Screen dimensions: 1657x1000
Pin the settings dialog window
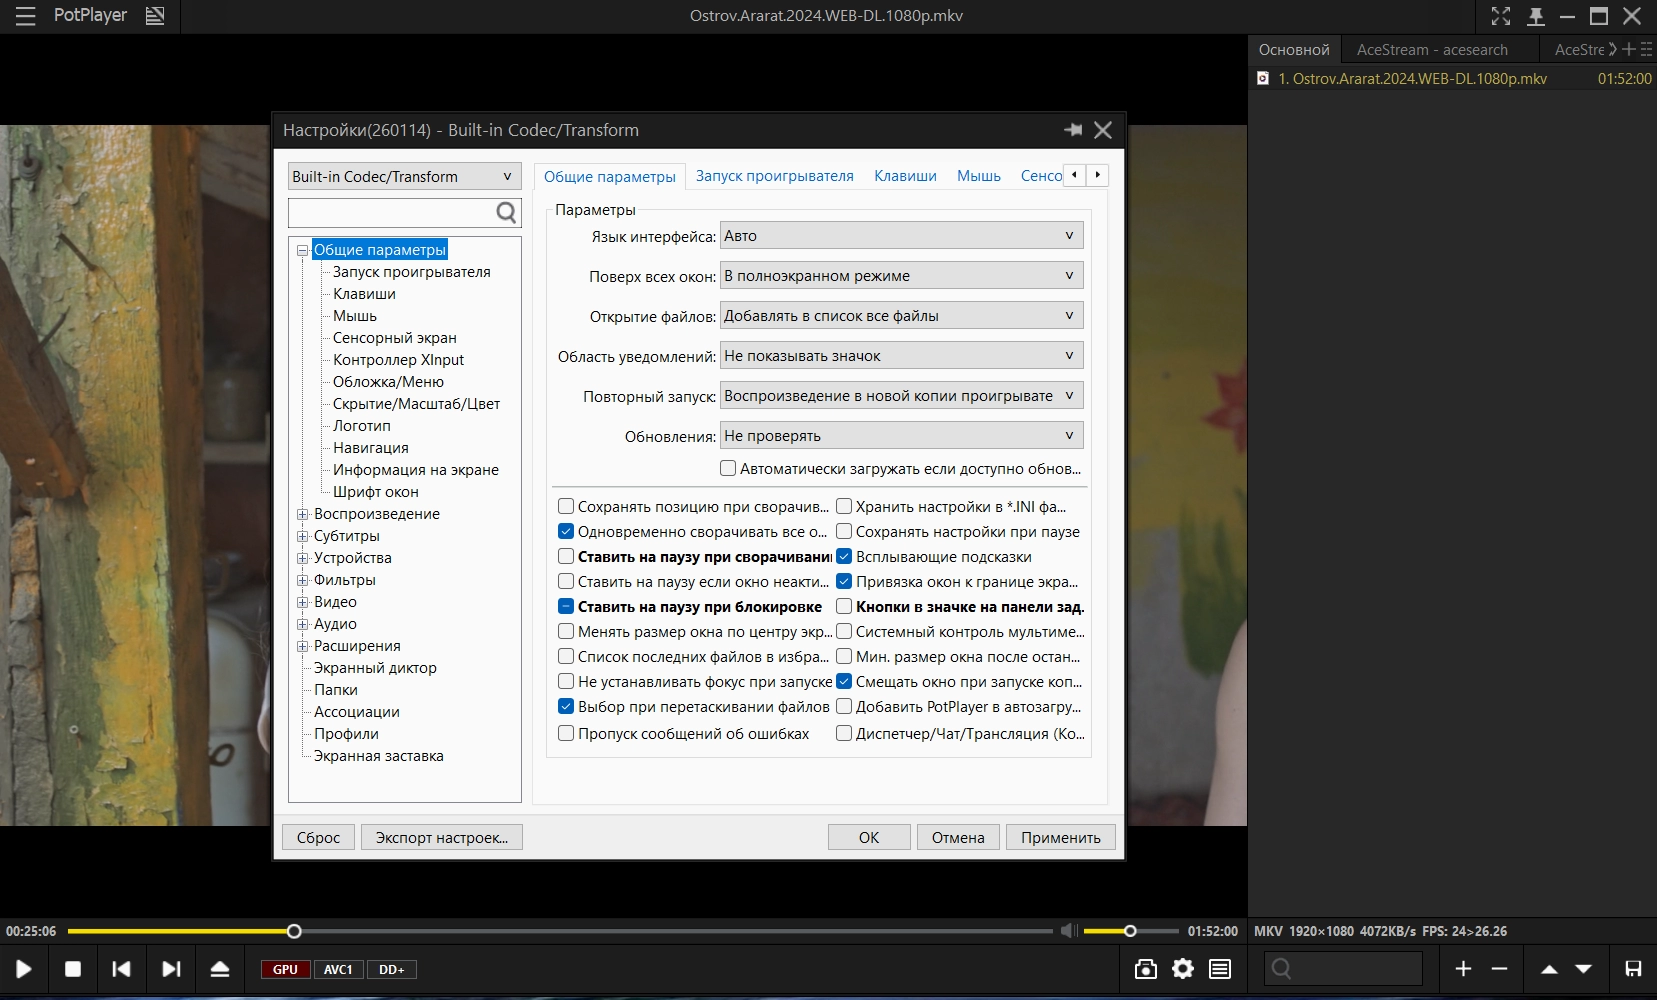1073,130
